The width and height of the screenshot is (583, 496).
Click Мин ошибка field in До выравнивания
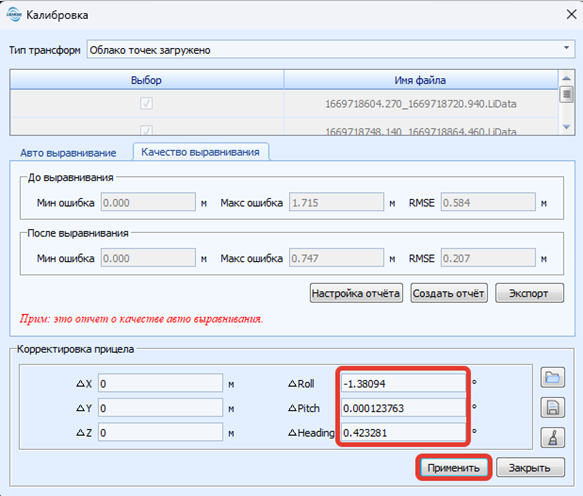tap(148, 202)
